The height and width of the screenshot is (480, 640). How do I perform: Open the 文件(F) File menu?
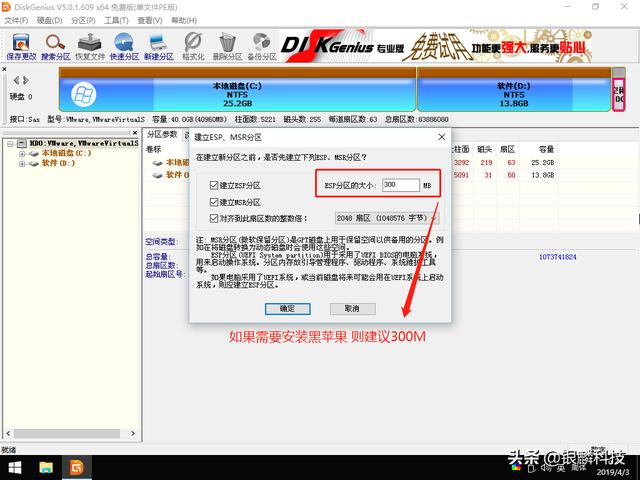tap(16, 20)
